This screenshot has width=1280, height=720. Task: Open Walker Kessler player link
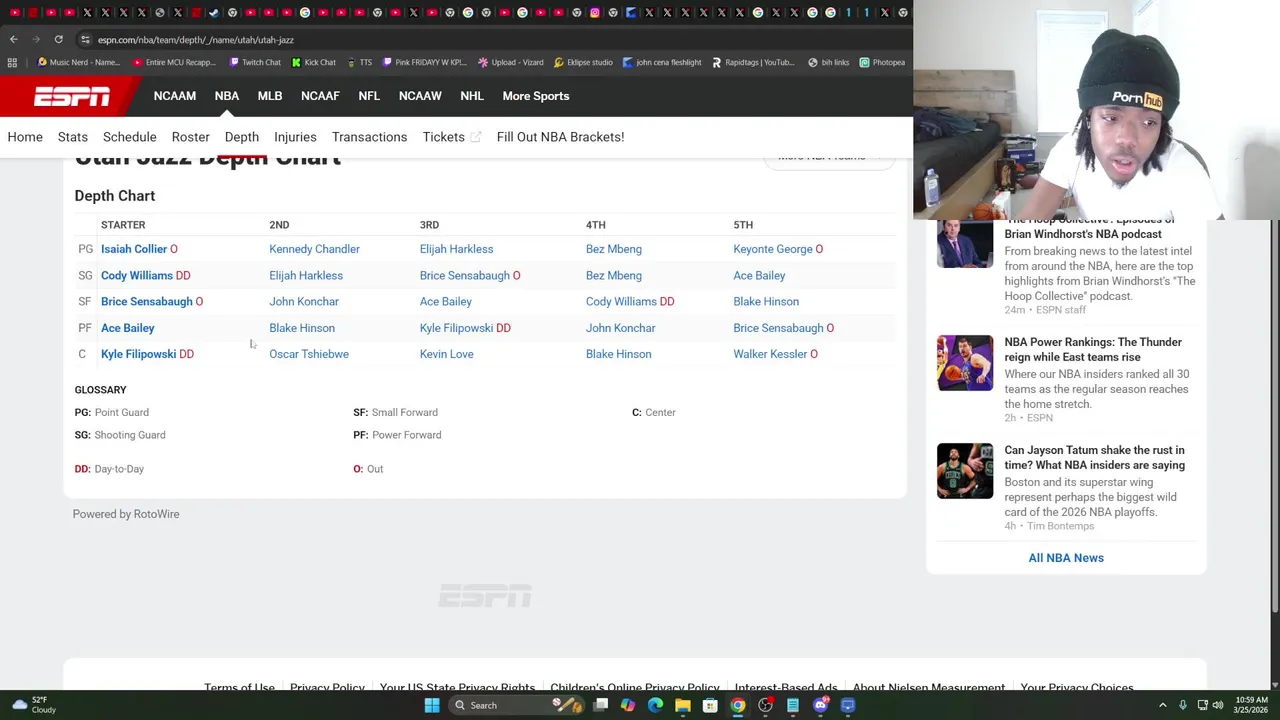click(x=770, y=354)
